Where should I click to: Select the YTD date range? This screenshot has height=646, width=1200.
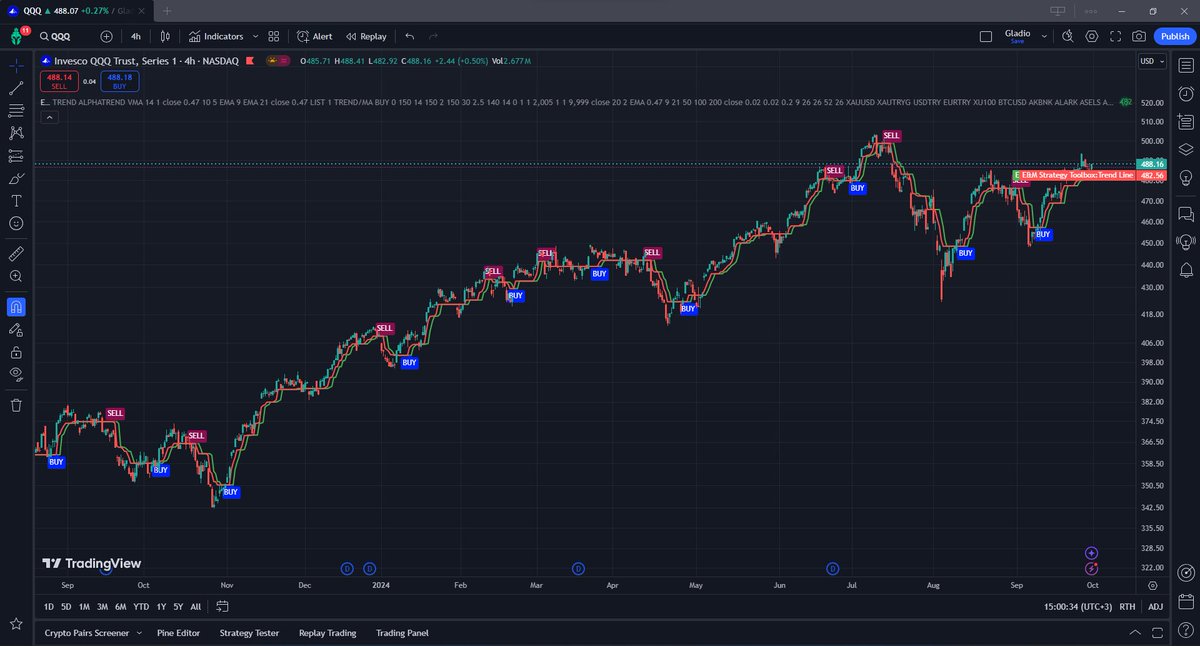pos(141,607)
